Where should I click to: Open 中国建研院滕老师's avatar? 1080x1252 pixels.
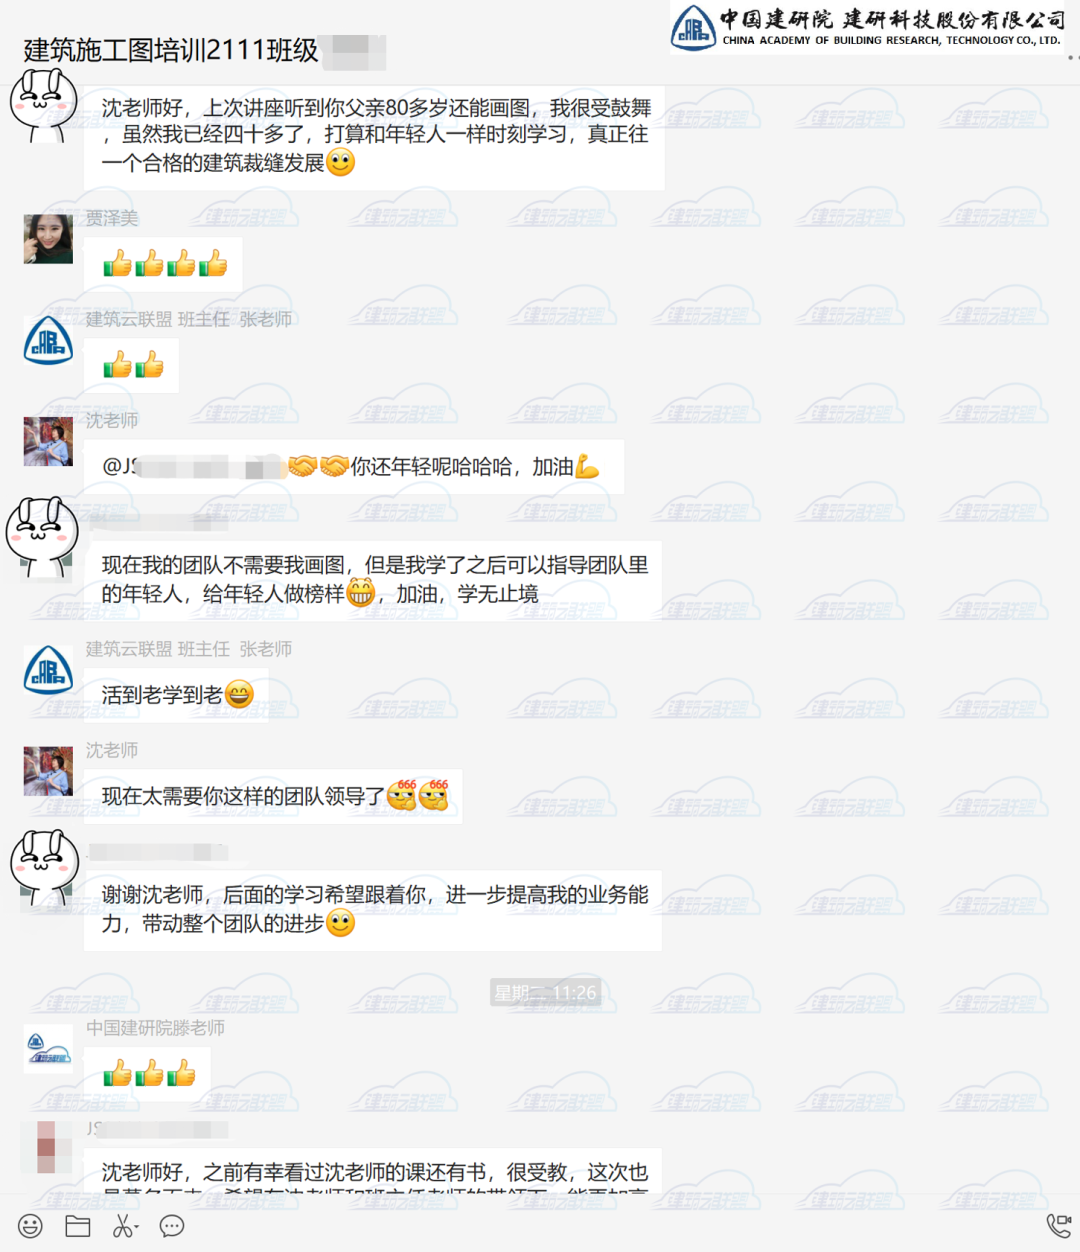point(48,1049)
